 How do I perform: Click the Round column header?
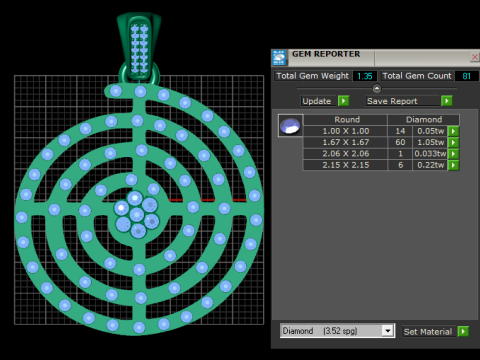pos(347,120)
